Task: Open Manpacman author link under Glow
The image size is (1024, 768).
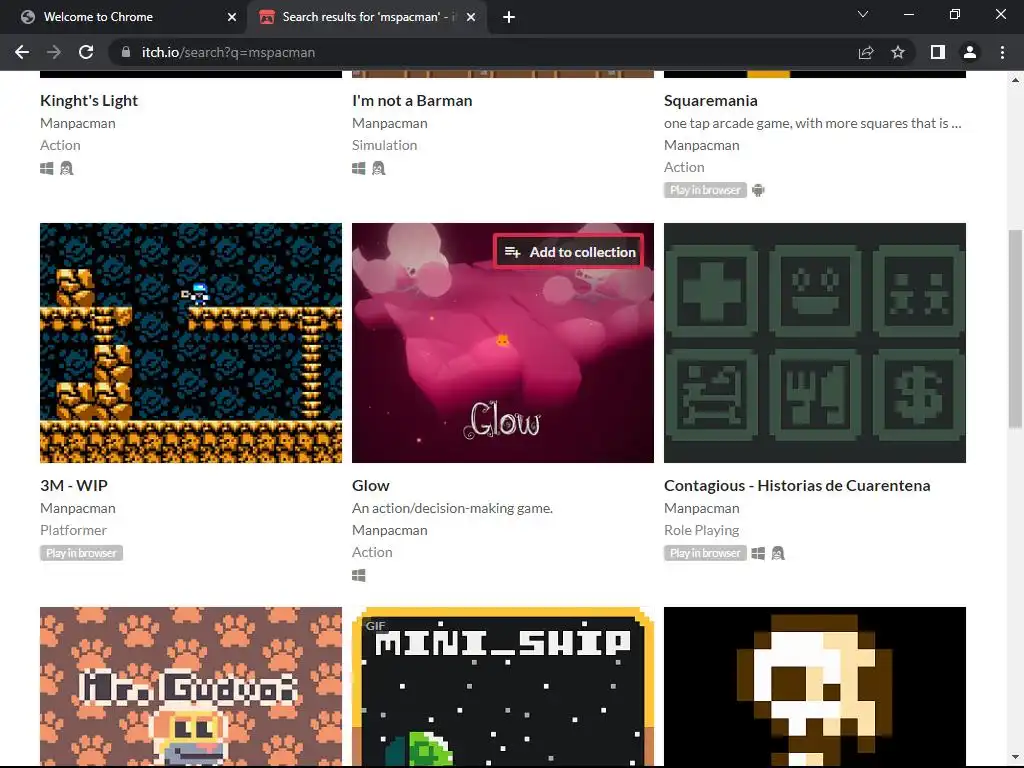Action: 390,530
